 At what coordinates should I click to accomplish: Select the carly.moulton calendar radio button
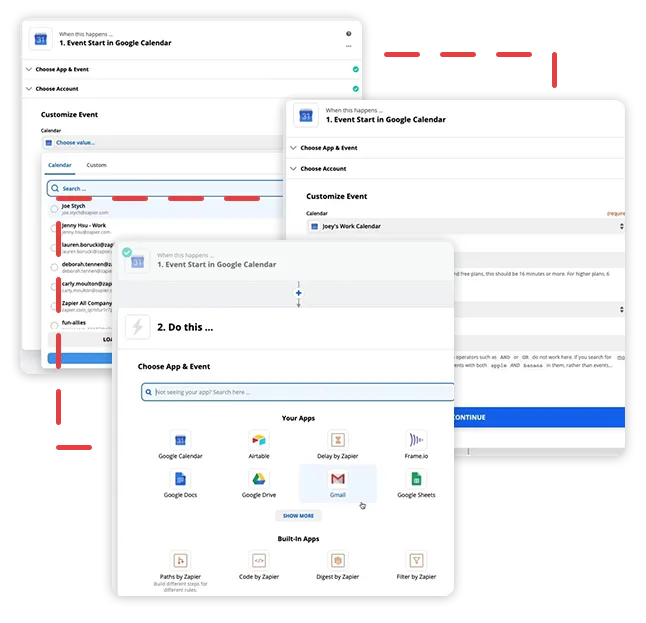click(x=54, y=286)
